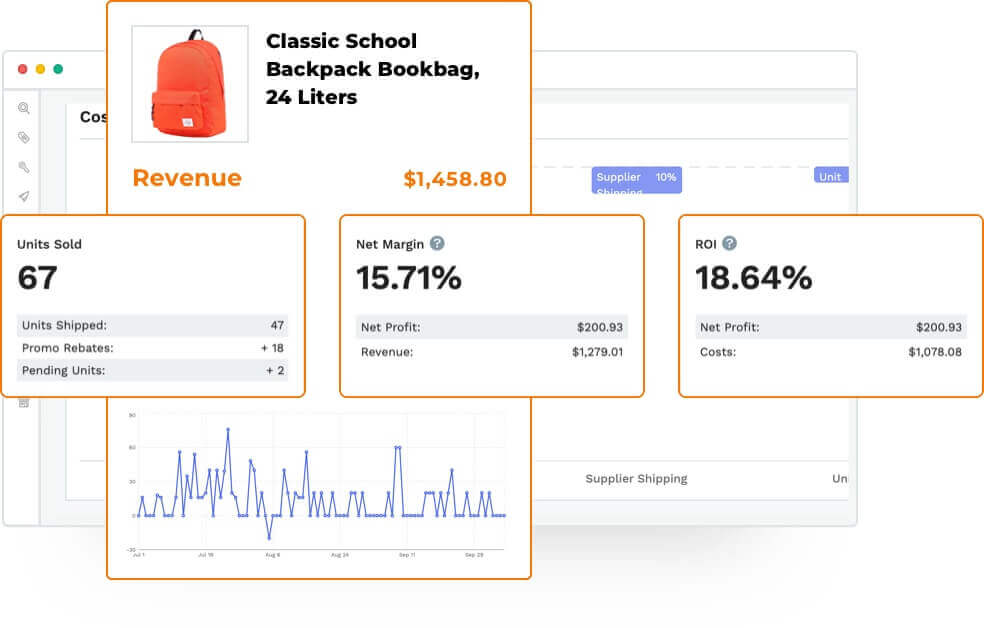Screen dimensions: 984x628
Task: Select the tag icon in left sidebar
Action: [24, 137]
